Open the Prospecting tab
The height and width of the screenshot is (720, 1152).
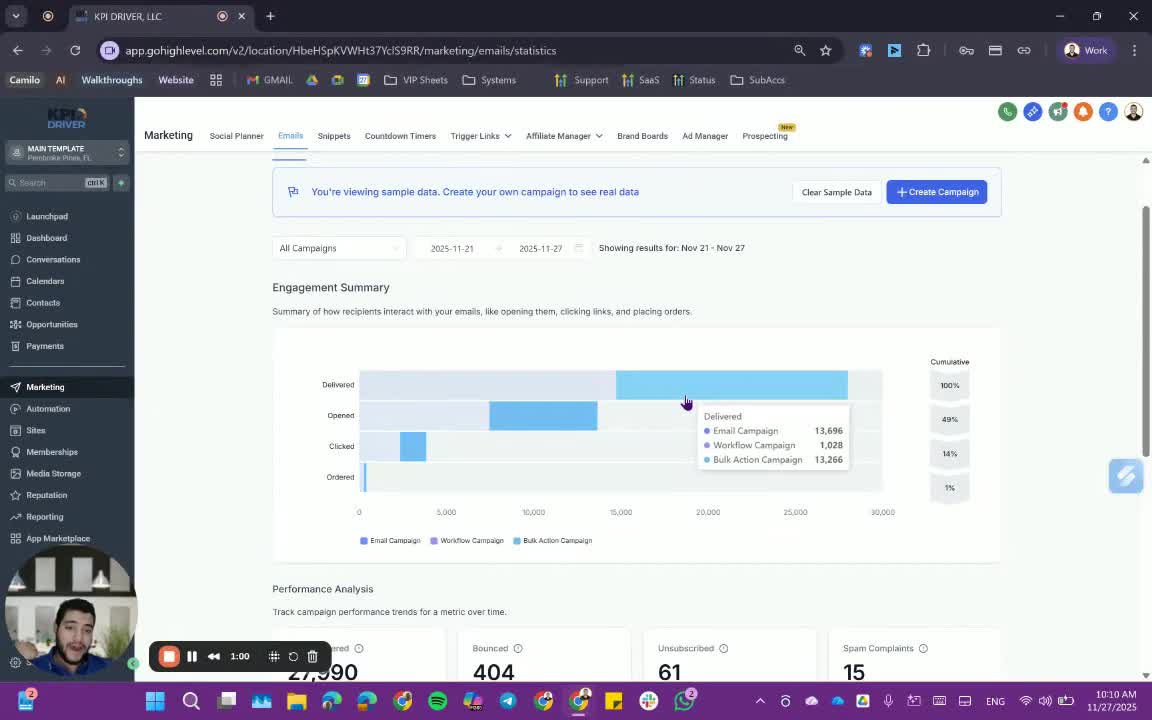pos(765,136)
